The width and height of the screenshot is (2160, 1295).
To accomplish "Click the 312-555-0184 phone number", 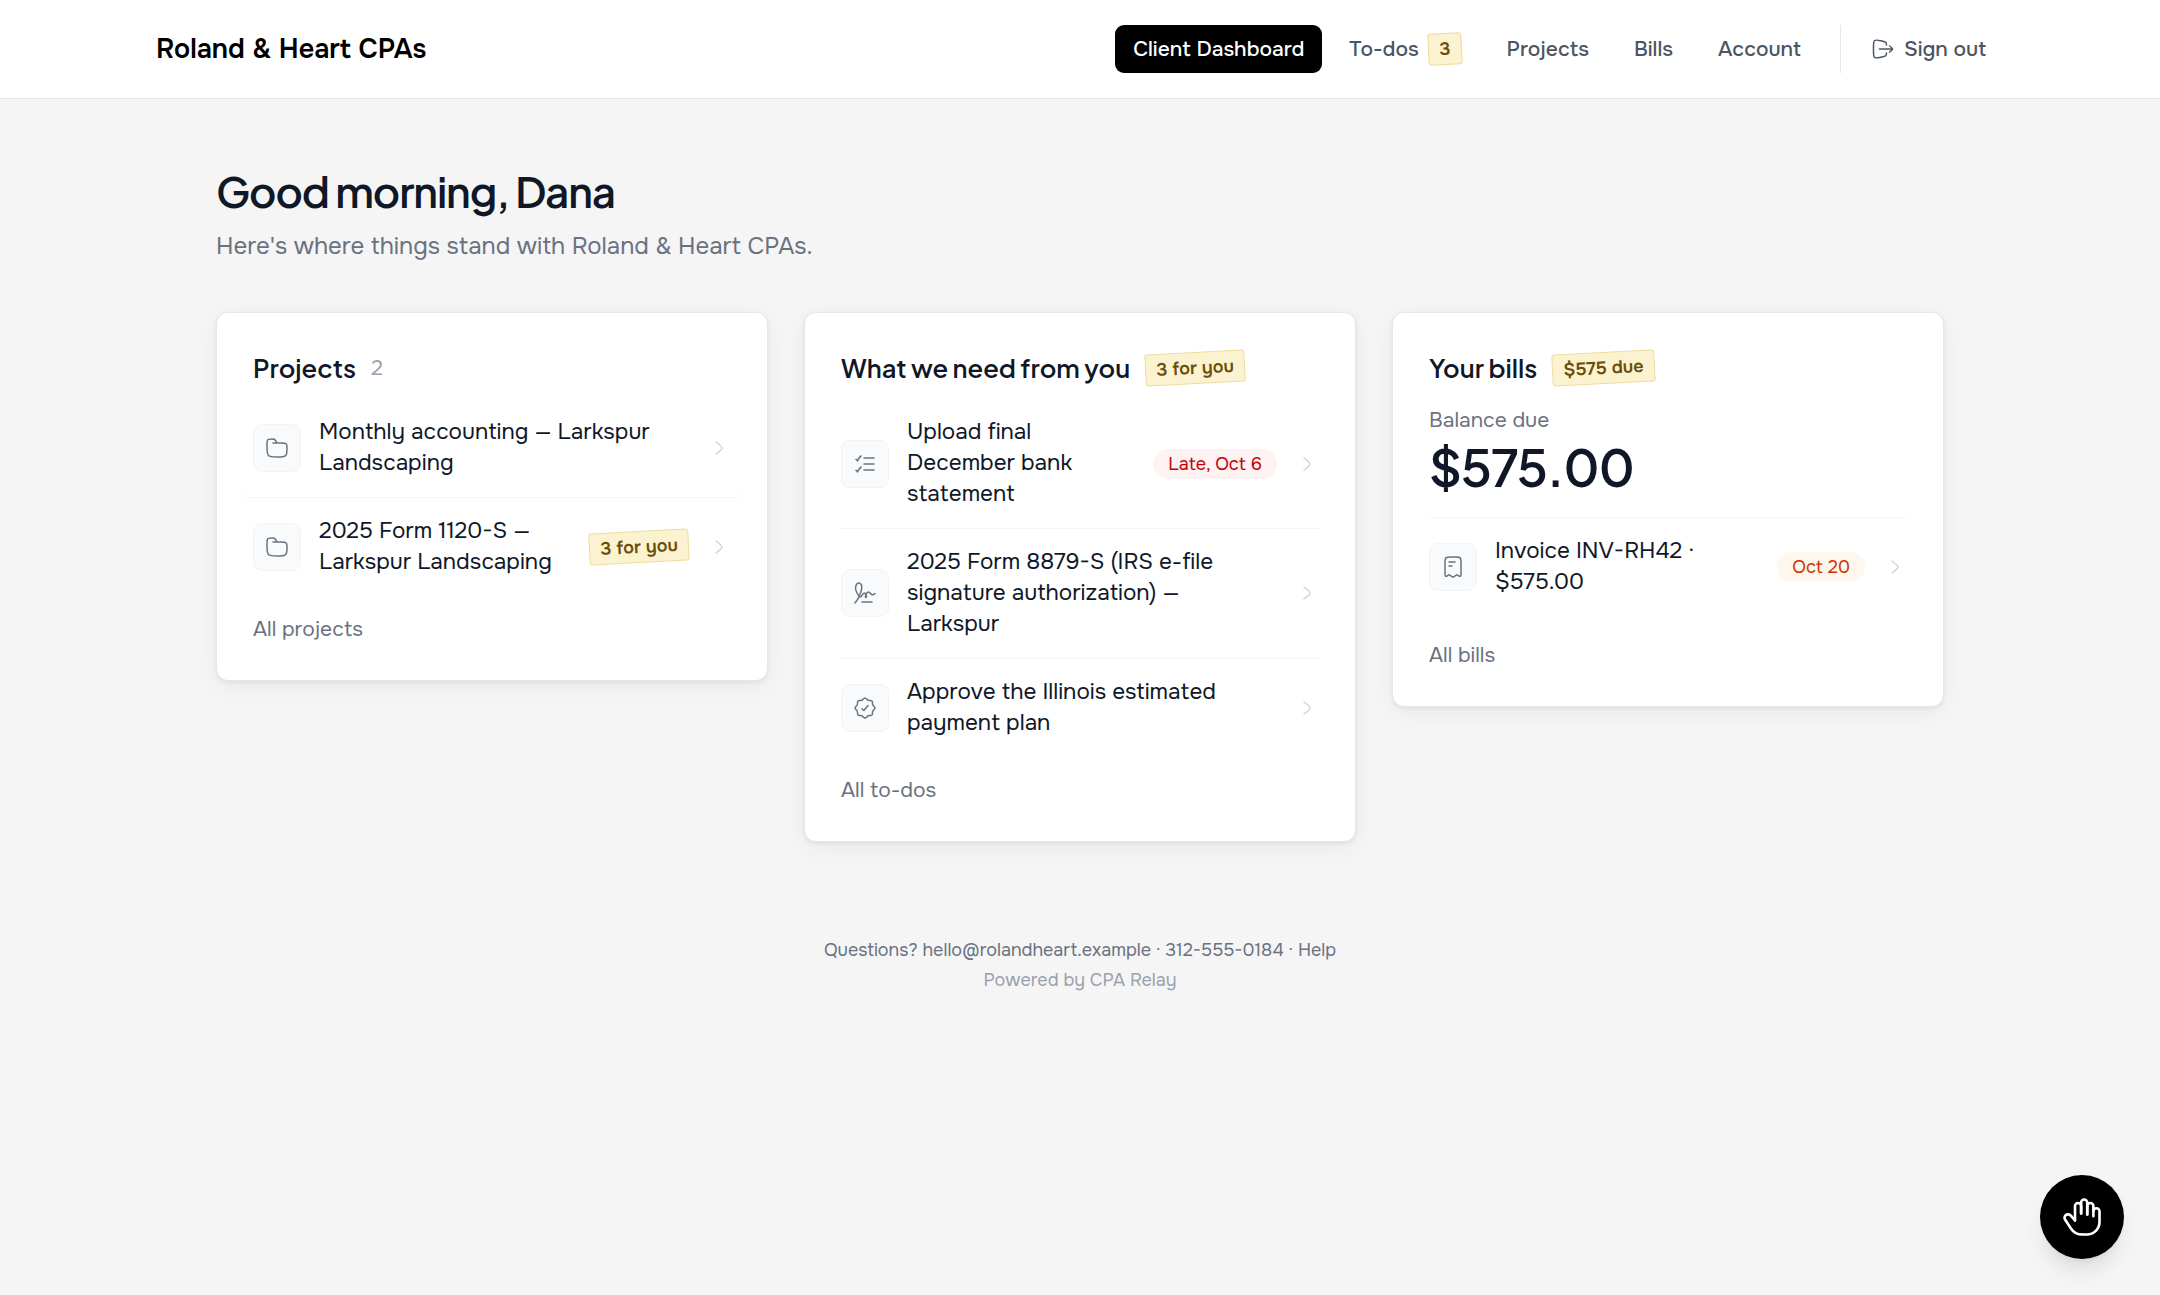I will [1224, 950].
